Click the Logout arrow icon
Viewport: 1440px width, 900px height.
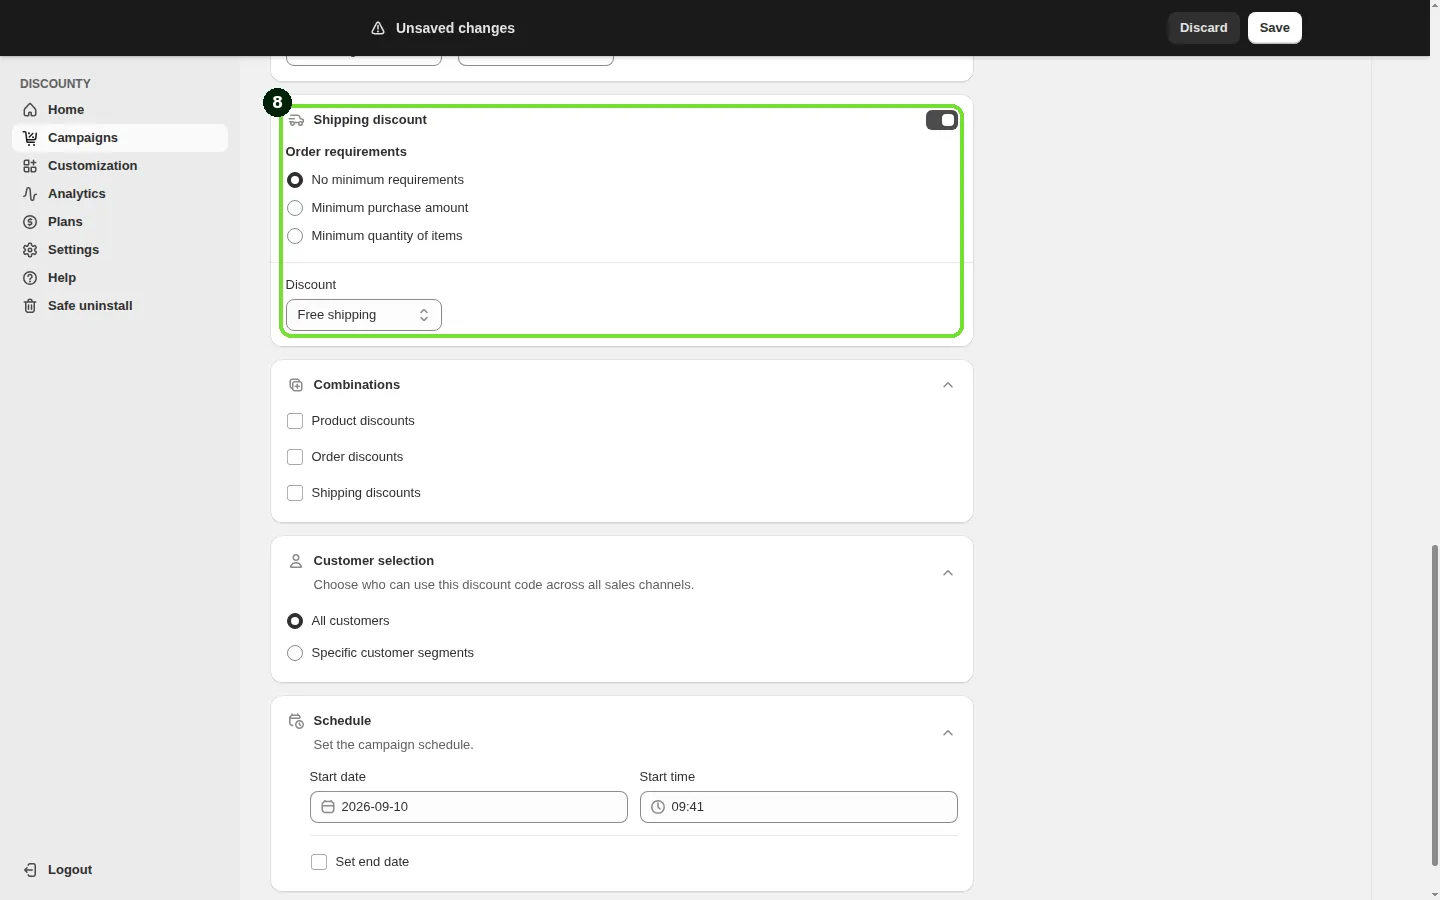pos(30,870)
